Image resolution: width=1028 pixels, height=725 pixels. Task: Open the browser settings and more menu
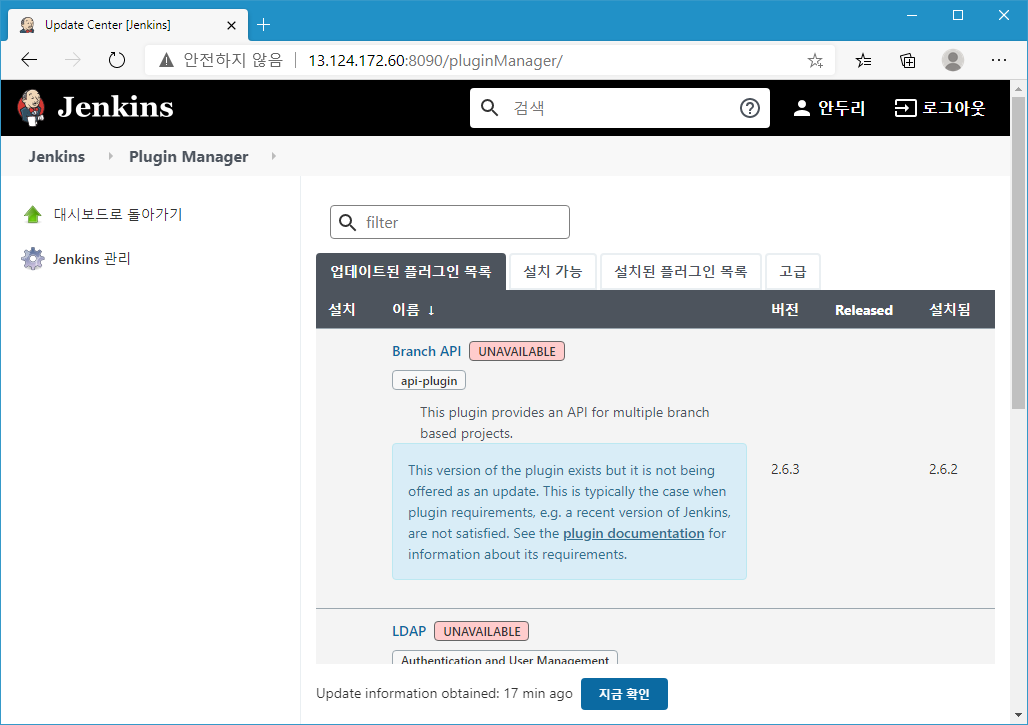point(998,60)
